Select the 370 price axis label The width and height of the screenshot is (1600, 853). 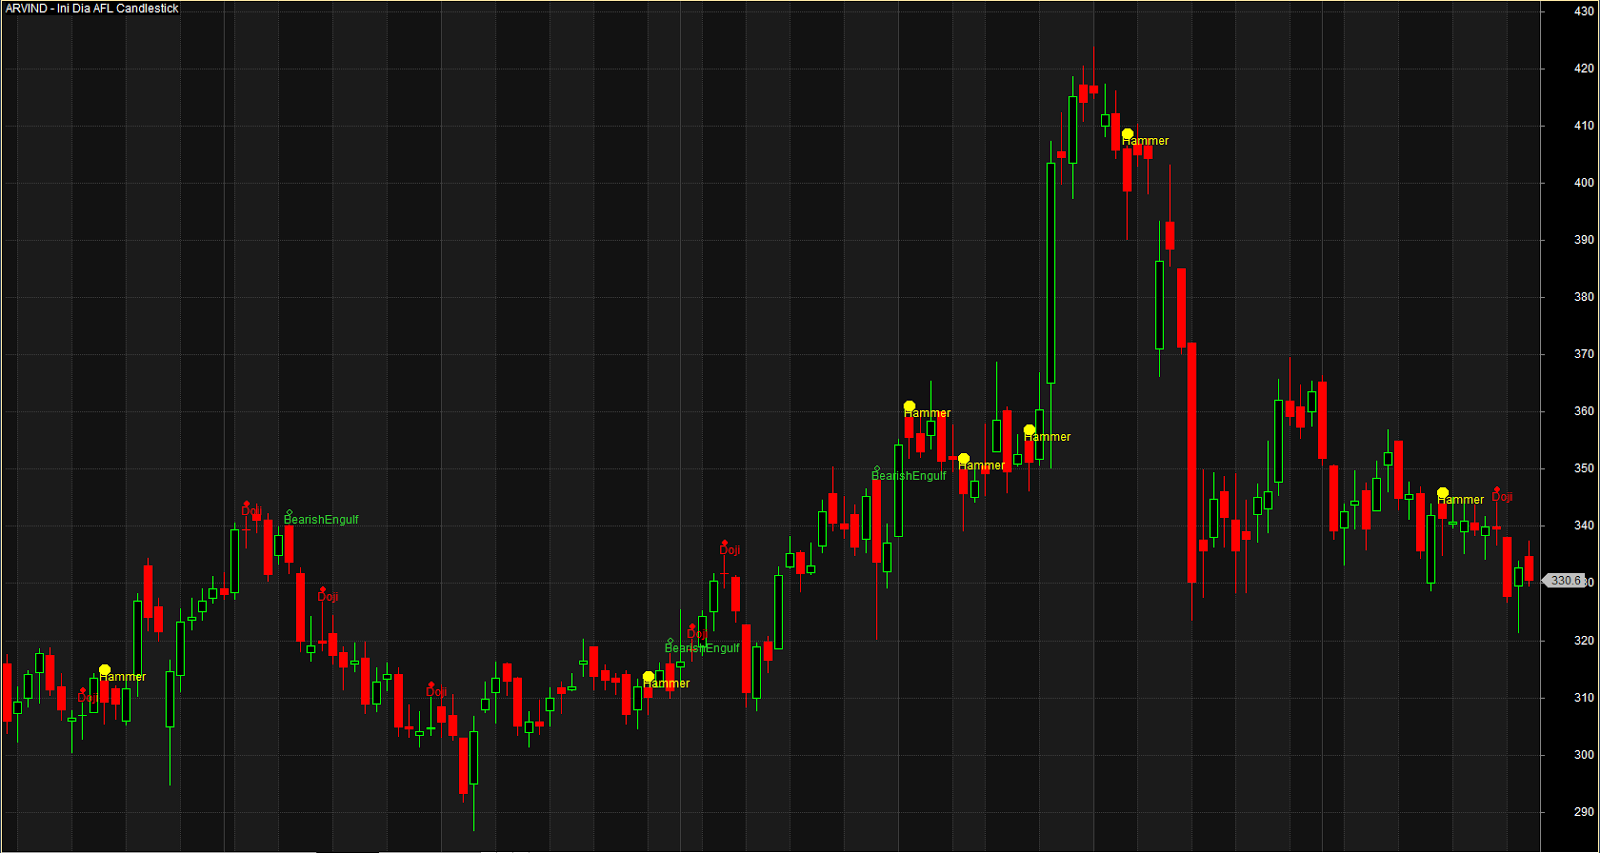(x=1584, y=354)
